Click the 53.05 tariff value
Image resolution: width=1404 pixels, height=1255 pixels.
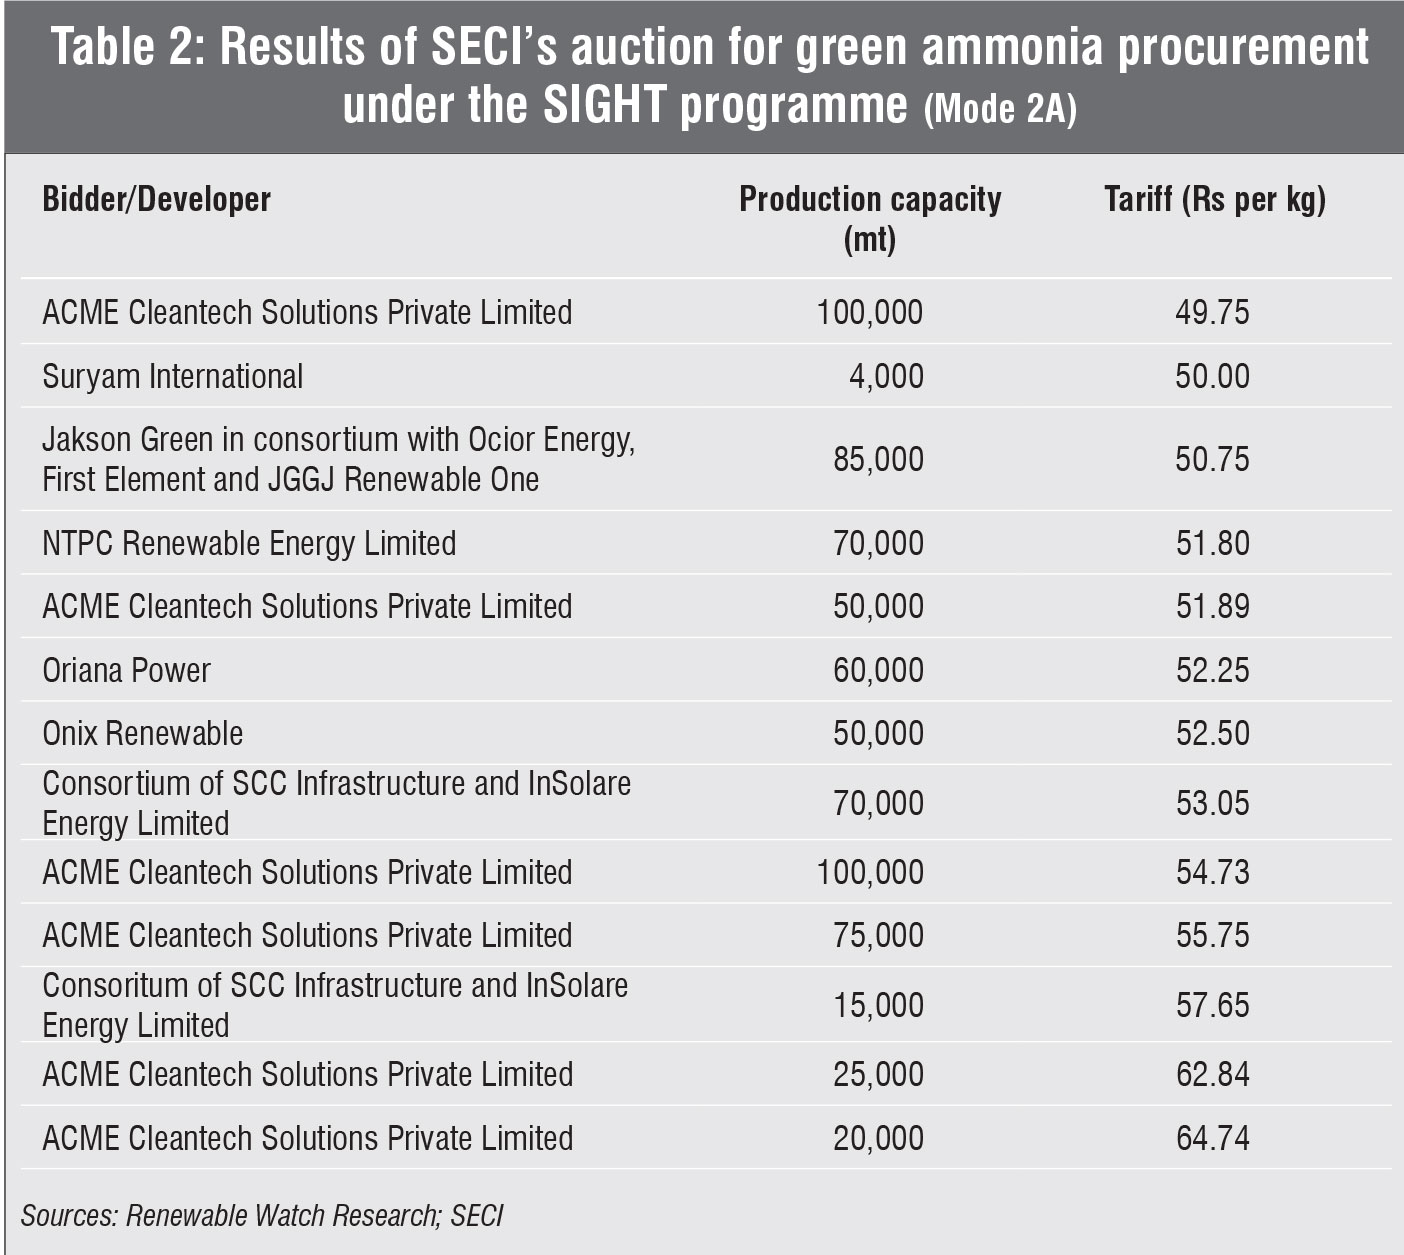point(1212,803)
